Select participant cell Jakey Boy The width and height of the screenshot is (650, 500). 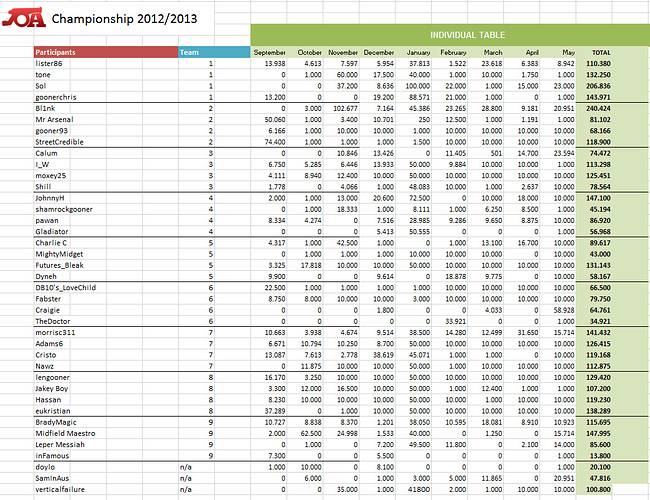click(52, 388)
